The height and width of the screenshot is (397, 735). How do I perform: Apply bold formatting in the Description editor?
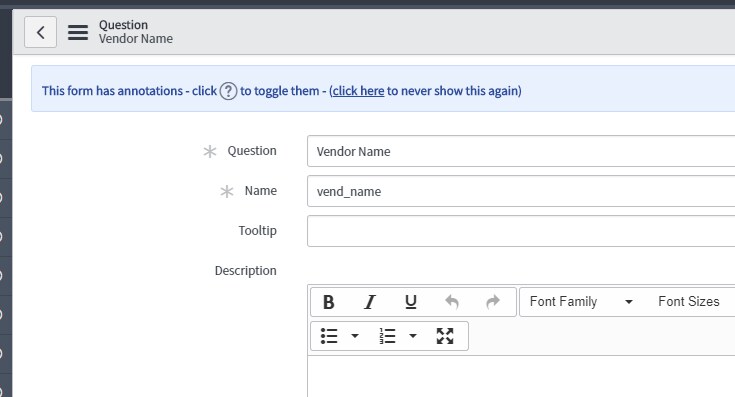tap(329, 302)
